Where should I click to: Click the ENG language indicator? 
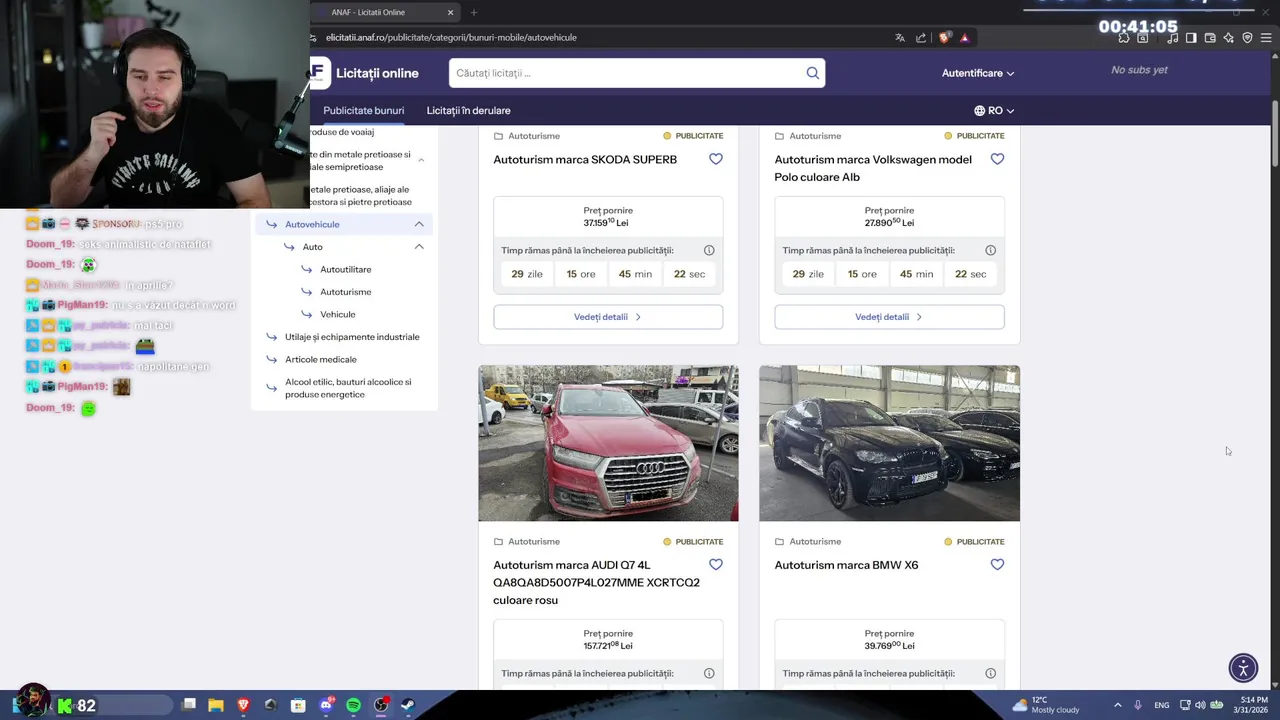1161,705
